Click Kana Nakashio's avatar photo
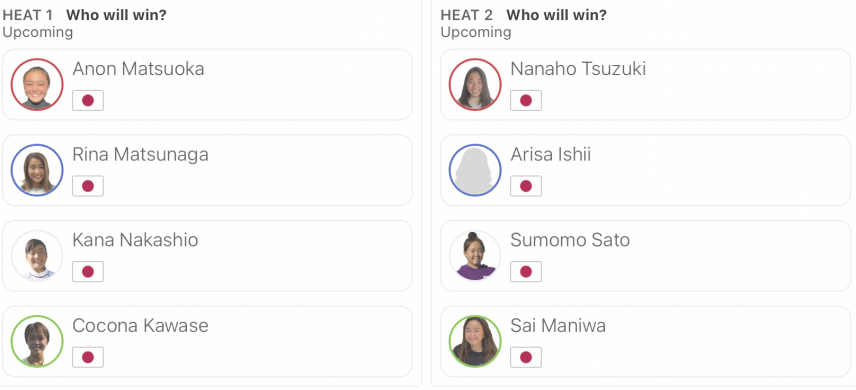 tap(37, 256)
